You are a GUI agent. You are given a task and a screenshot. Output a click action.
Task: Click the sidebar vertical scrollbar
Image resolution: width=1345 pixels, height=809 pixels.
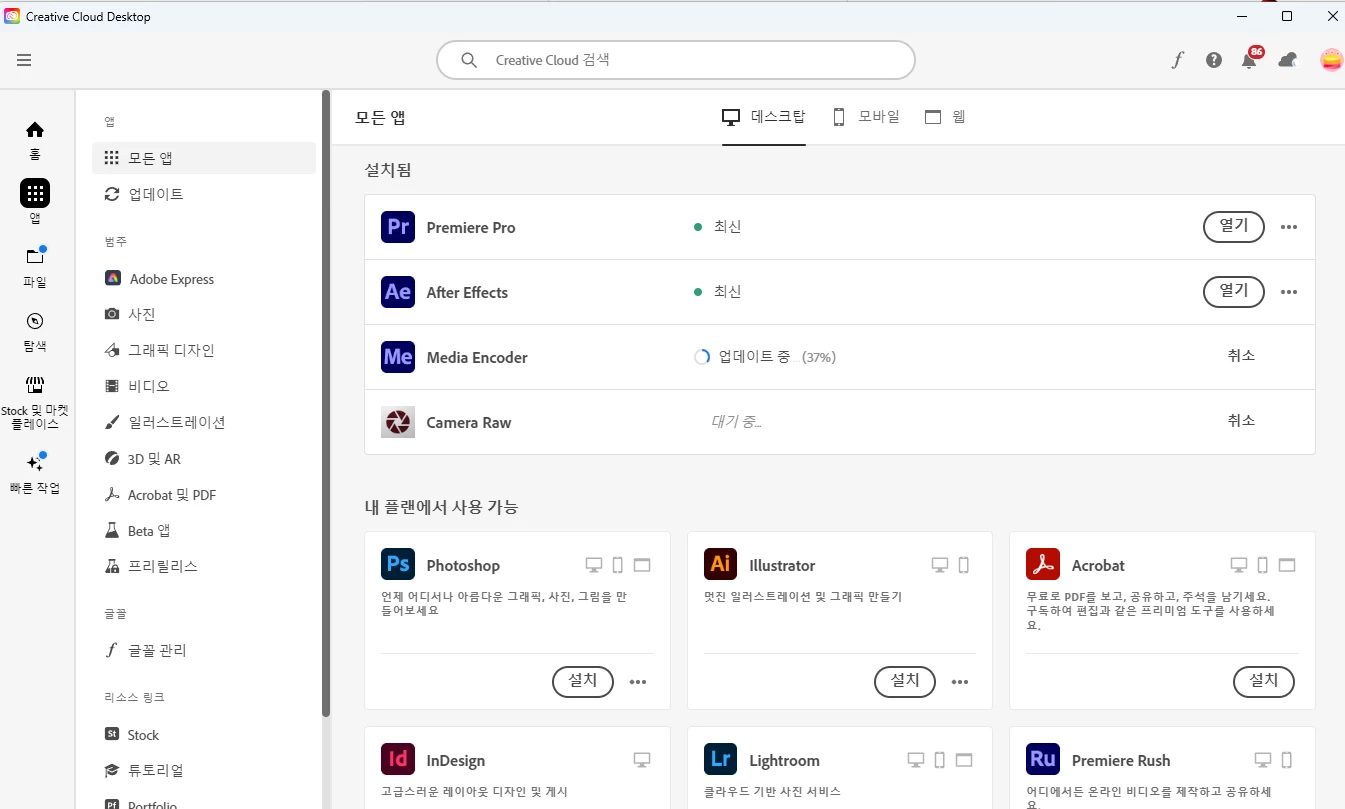pyautogui.click(x=326, y=404)
